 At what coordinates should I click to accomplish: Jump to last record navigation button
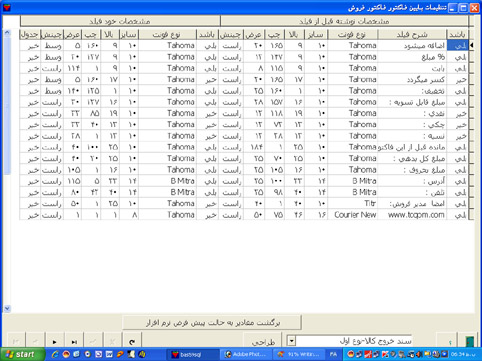coord(74,342)
